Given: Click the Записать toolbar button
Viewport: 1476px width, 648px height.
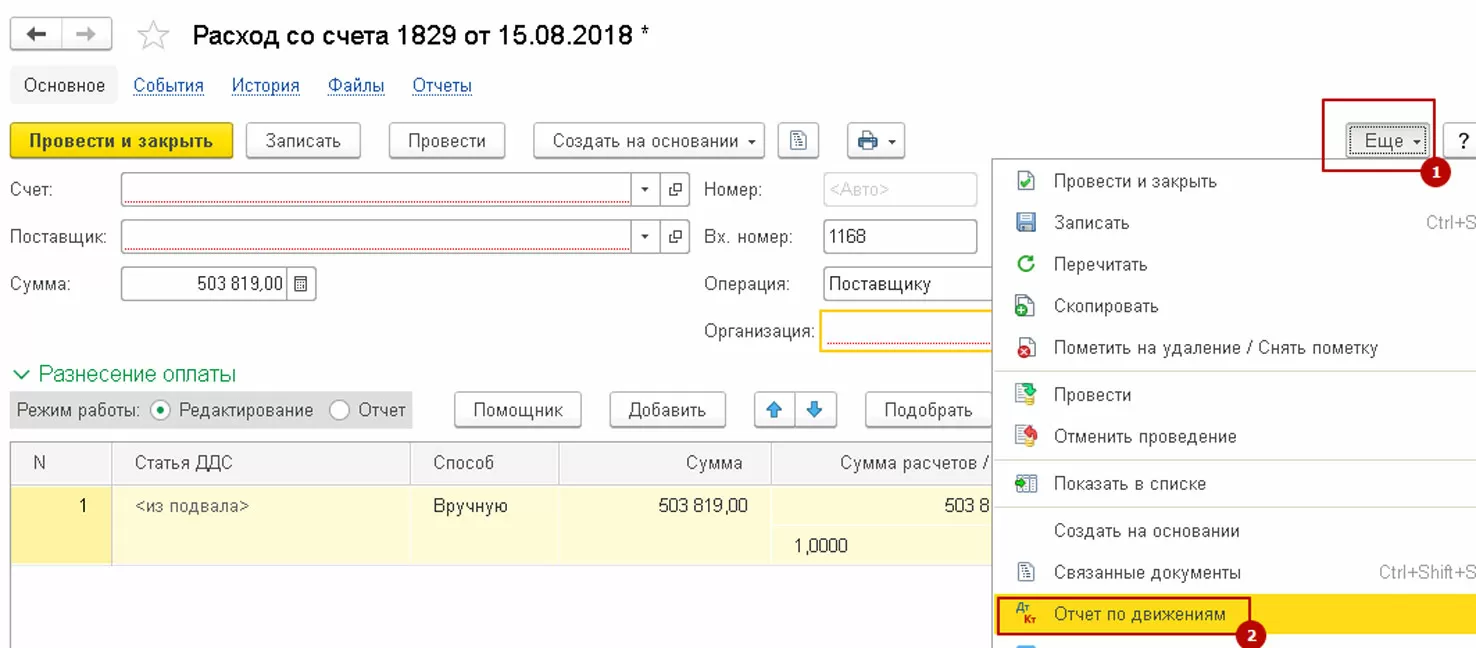Looking at the screenshot, I should (303, 141).
